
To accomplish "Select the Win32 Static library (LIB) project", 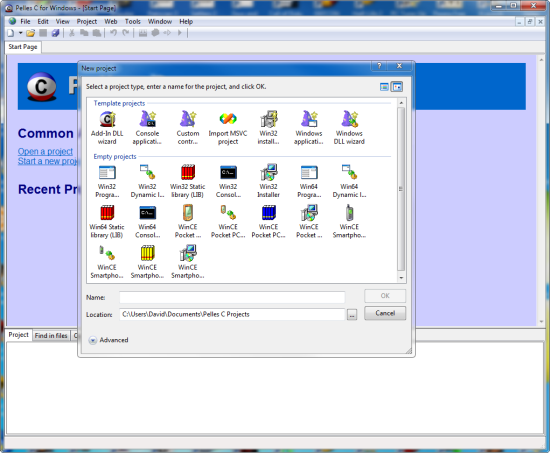I will (x=188, y=181).
